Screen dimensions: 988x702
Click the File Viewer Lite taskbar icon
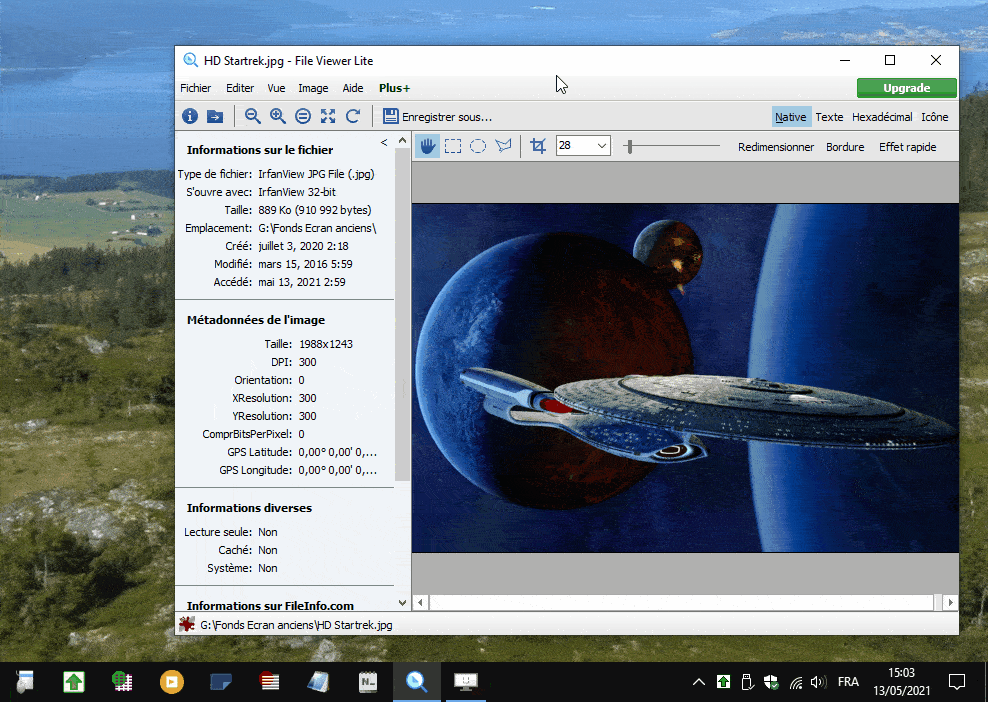pyautogui.click(x=416, y=681)
